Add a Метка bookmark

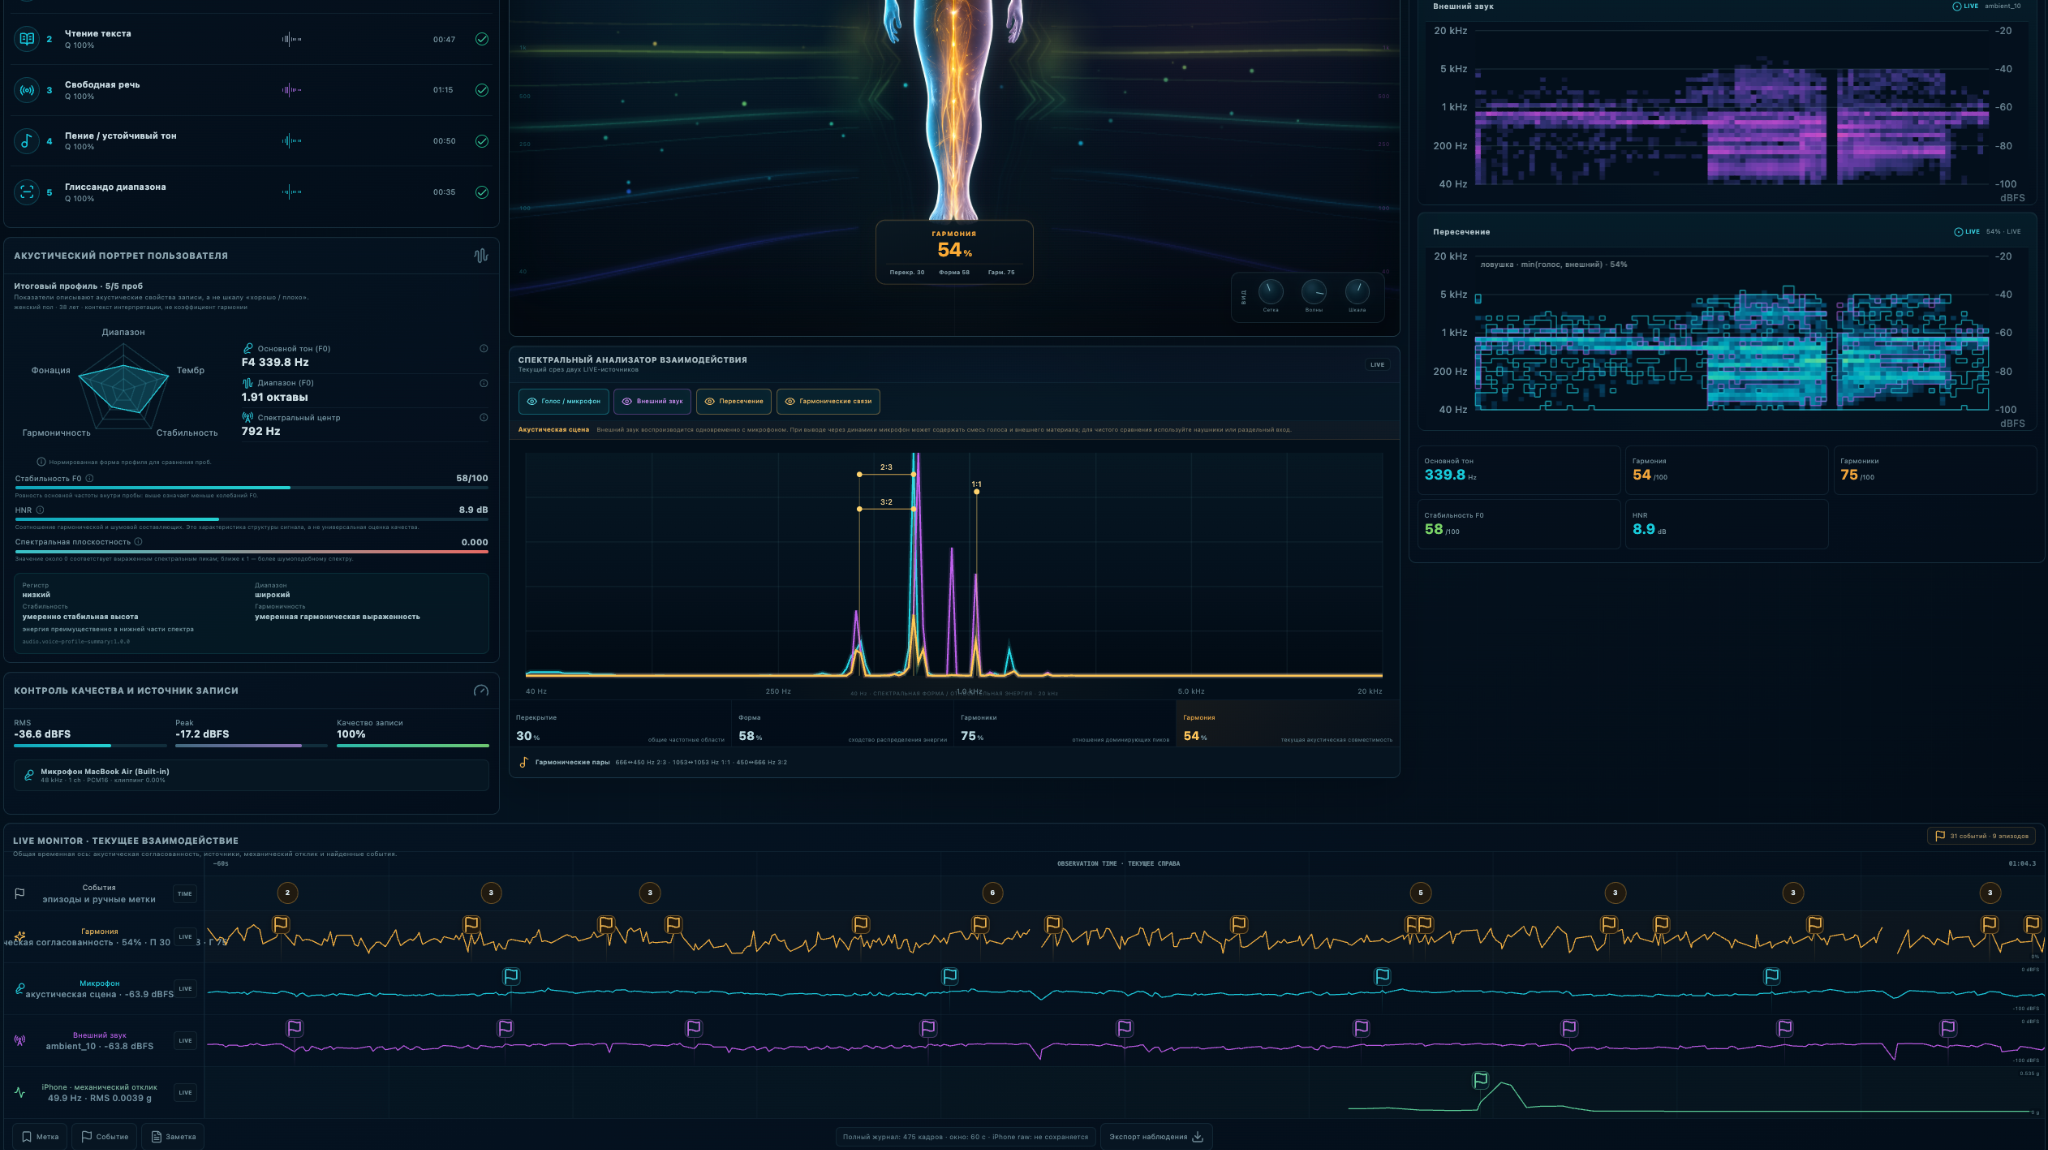point(40,1136)
